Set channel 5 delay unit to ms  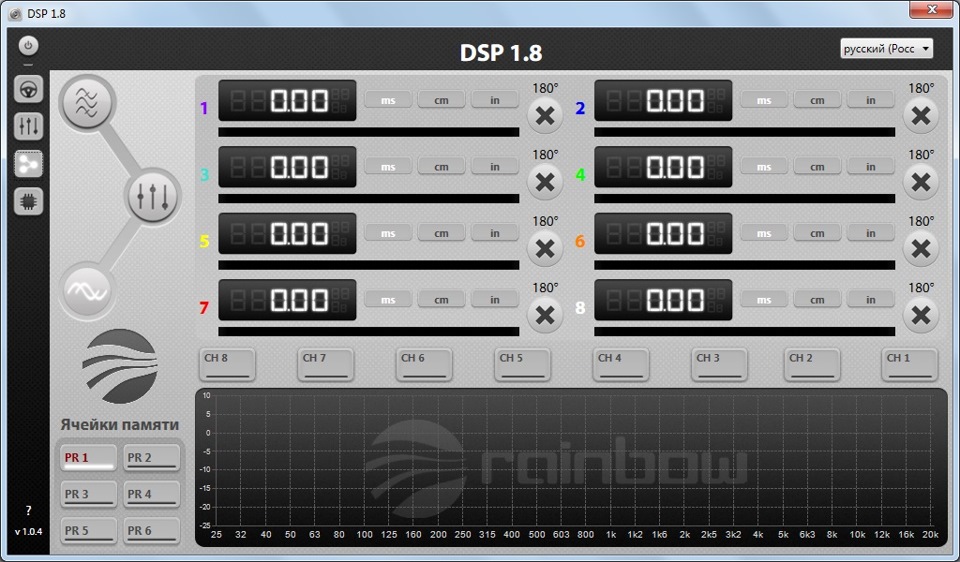(388, 233)
